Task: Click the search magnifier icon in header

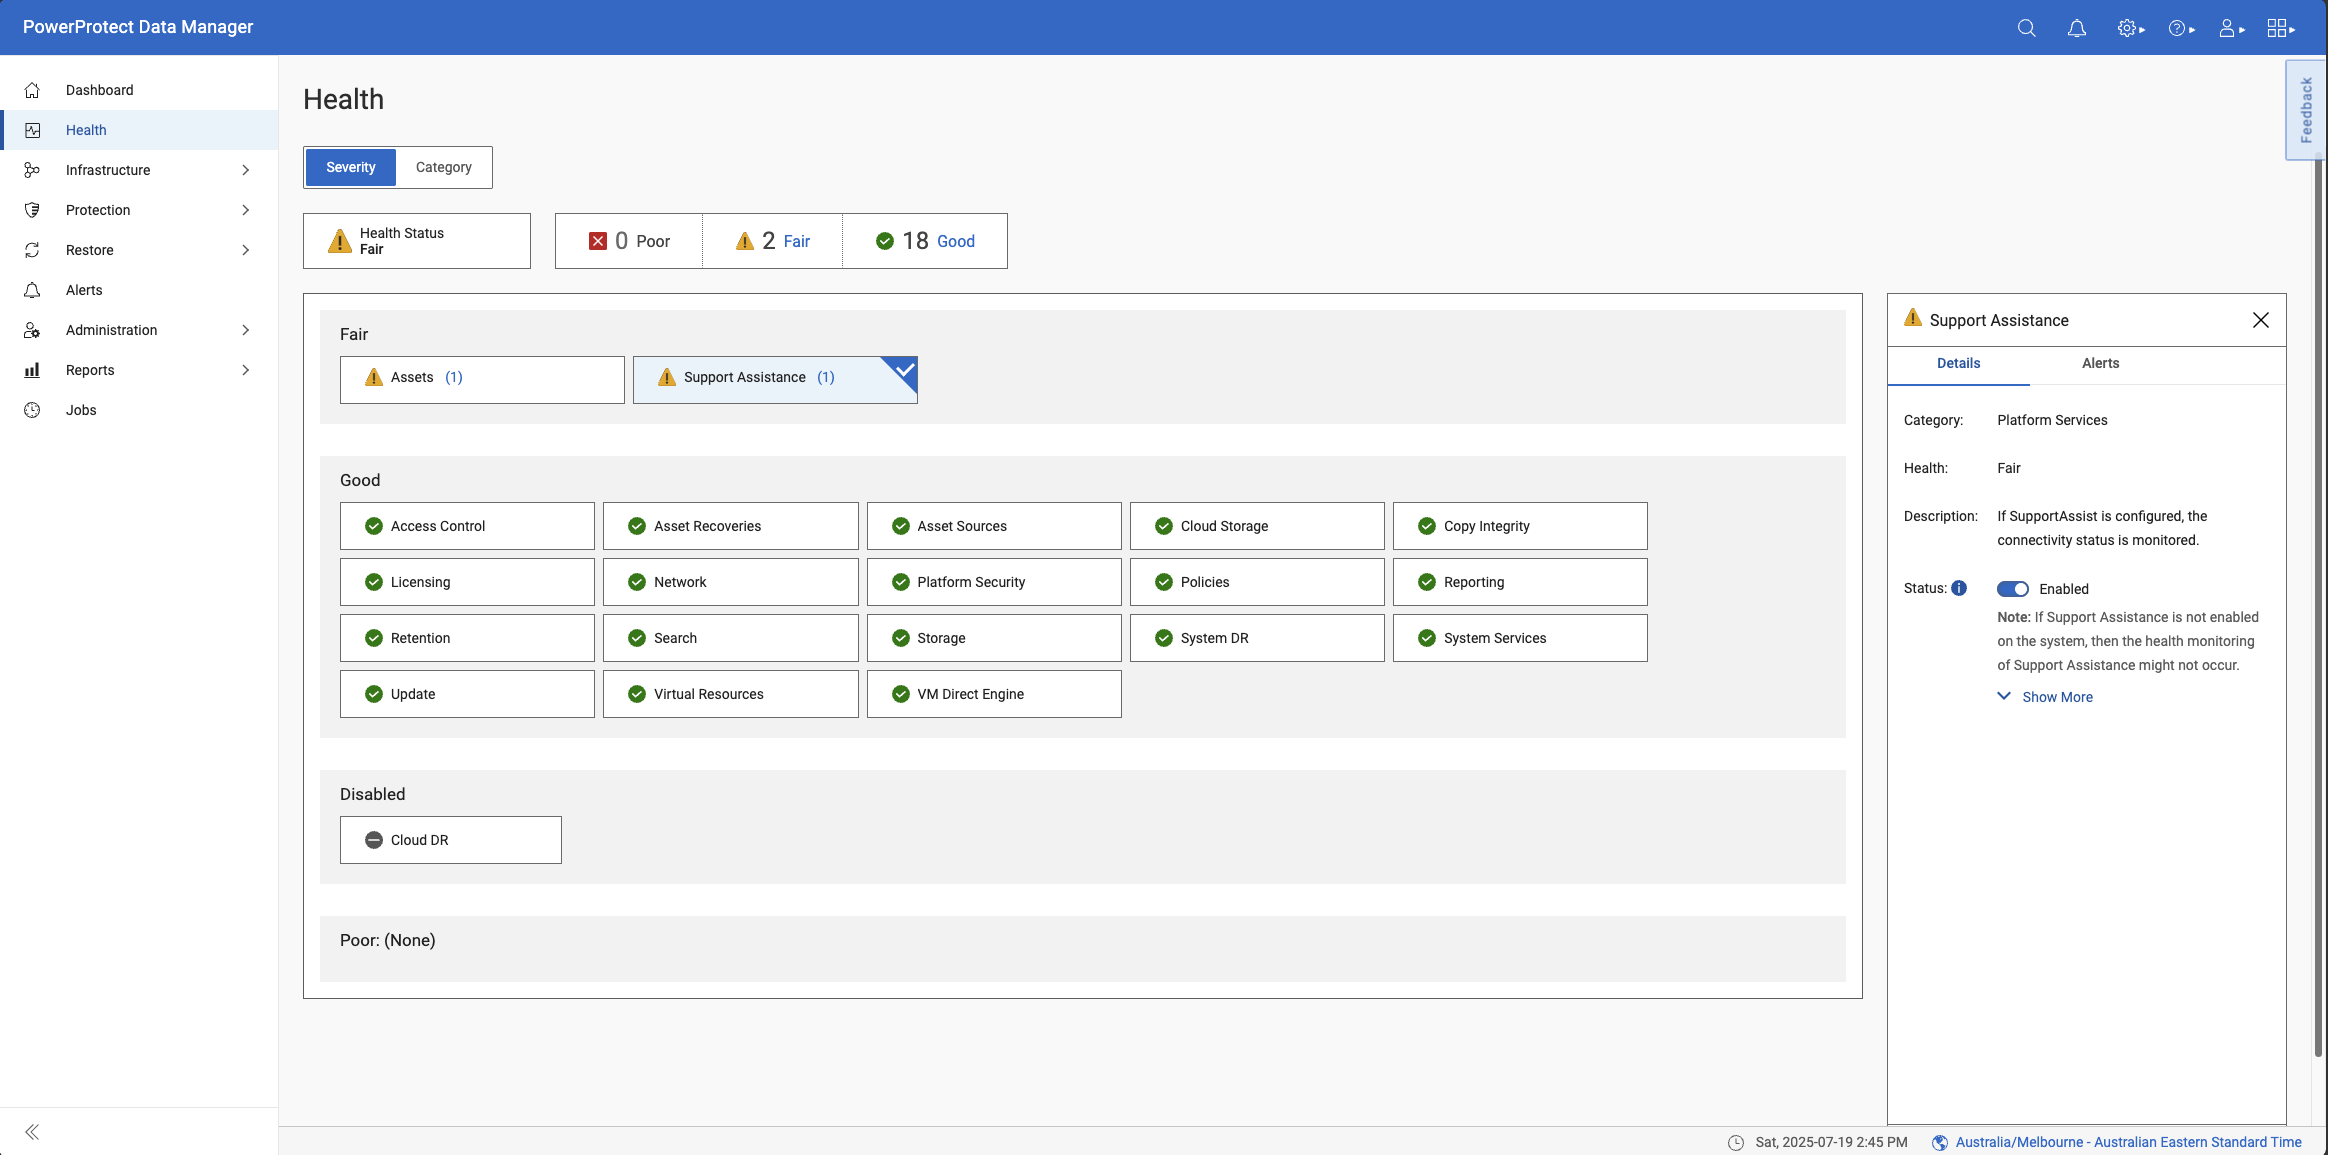Action: click(2026, 28)
